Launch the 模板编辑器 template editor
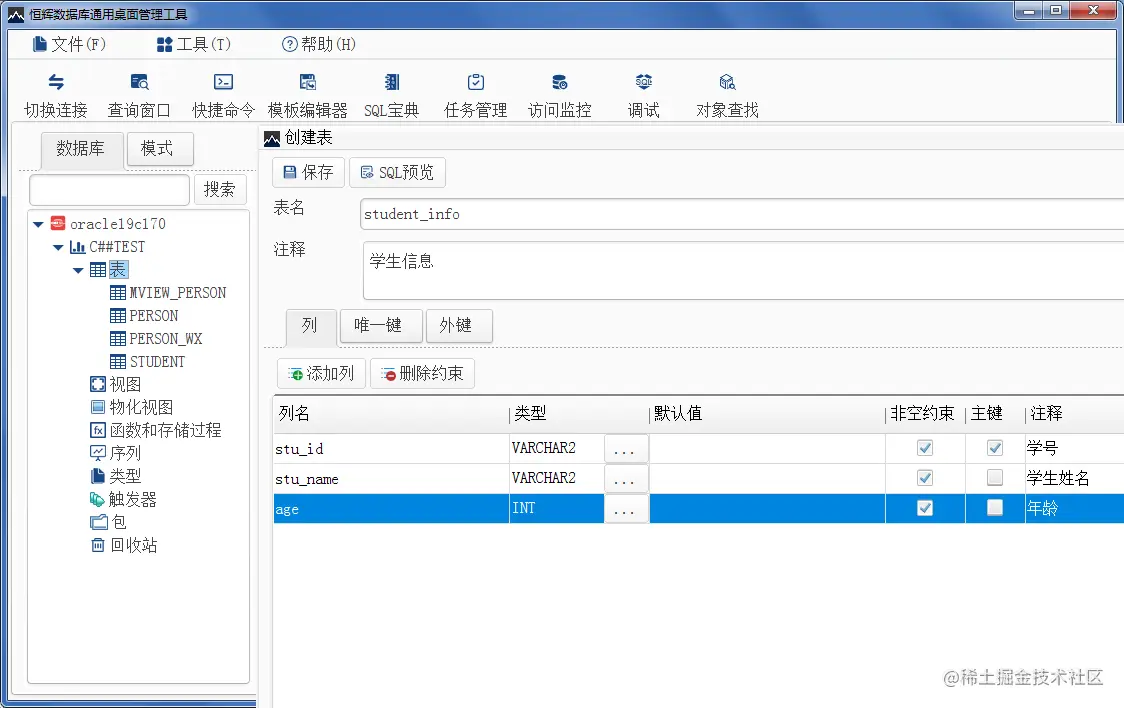The height and width of the screenshot is (708, 1124). click(x=308, y=96)
